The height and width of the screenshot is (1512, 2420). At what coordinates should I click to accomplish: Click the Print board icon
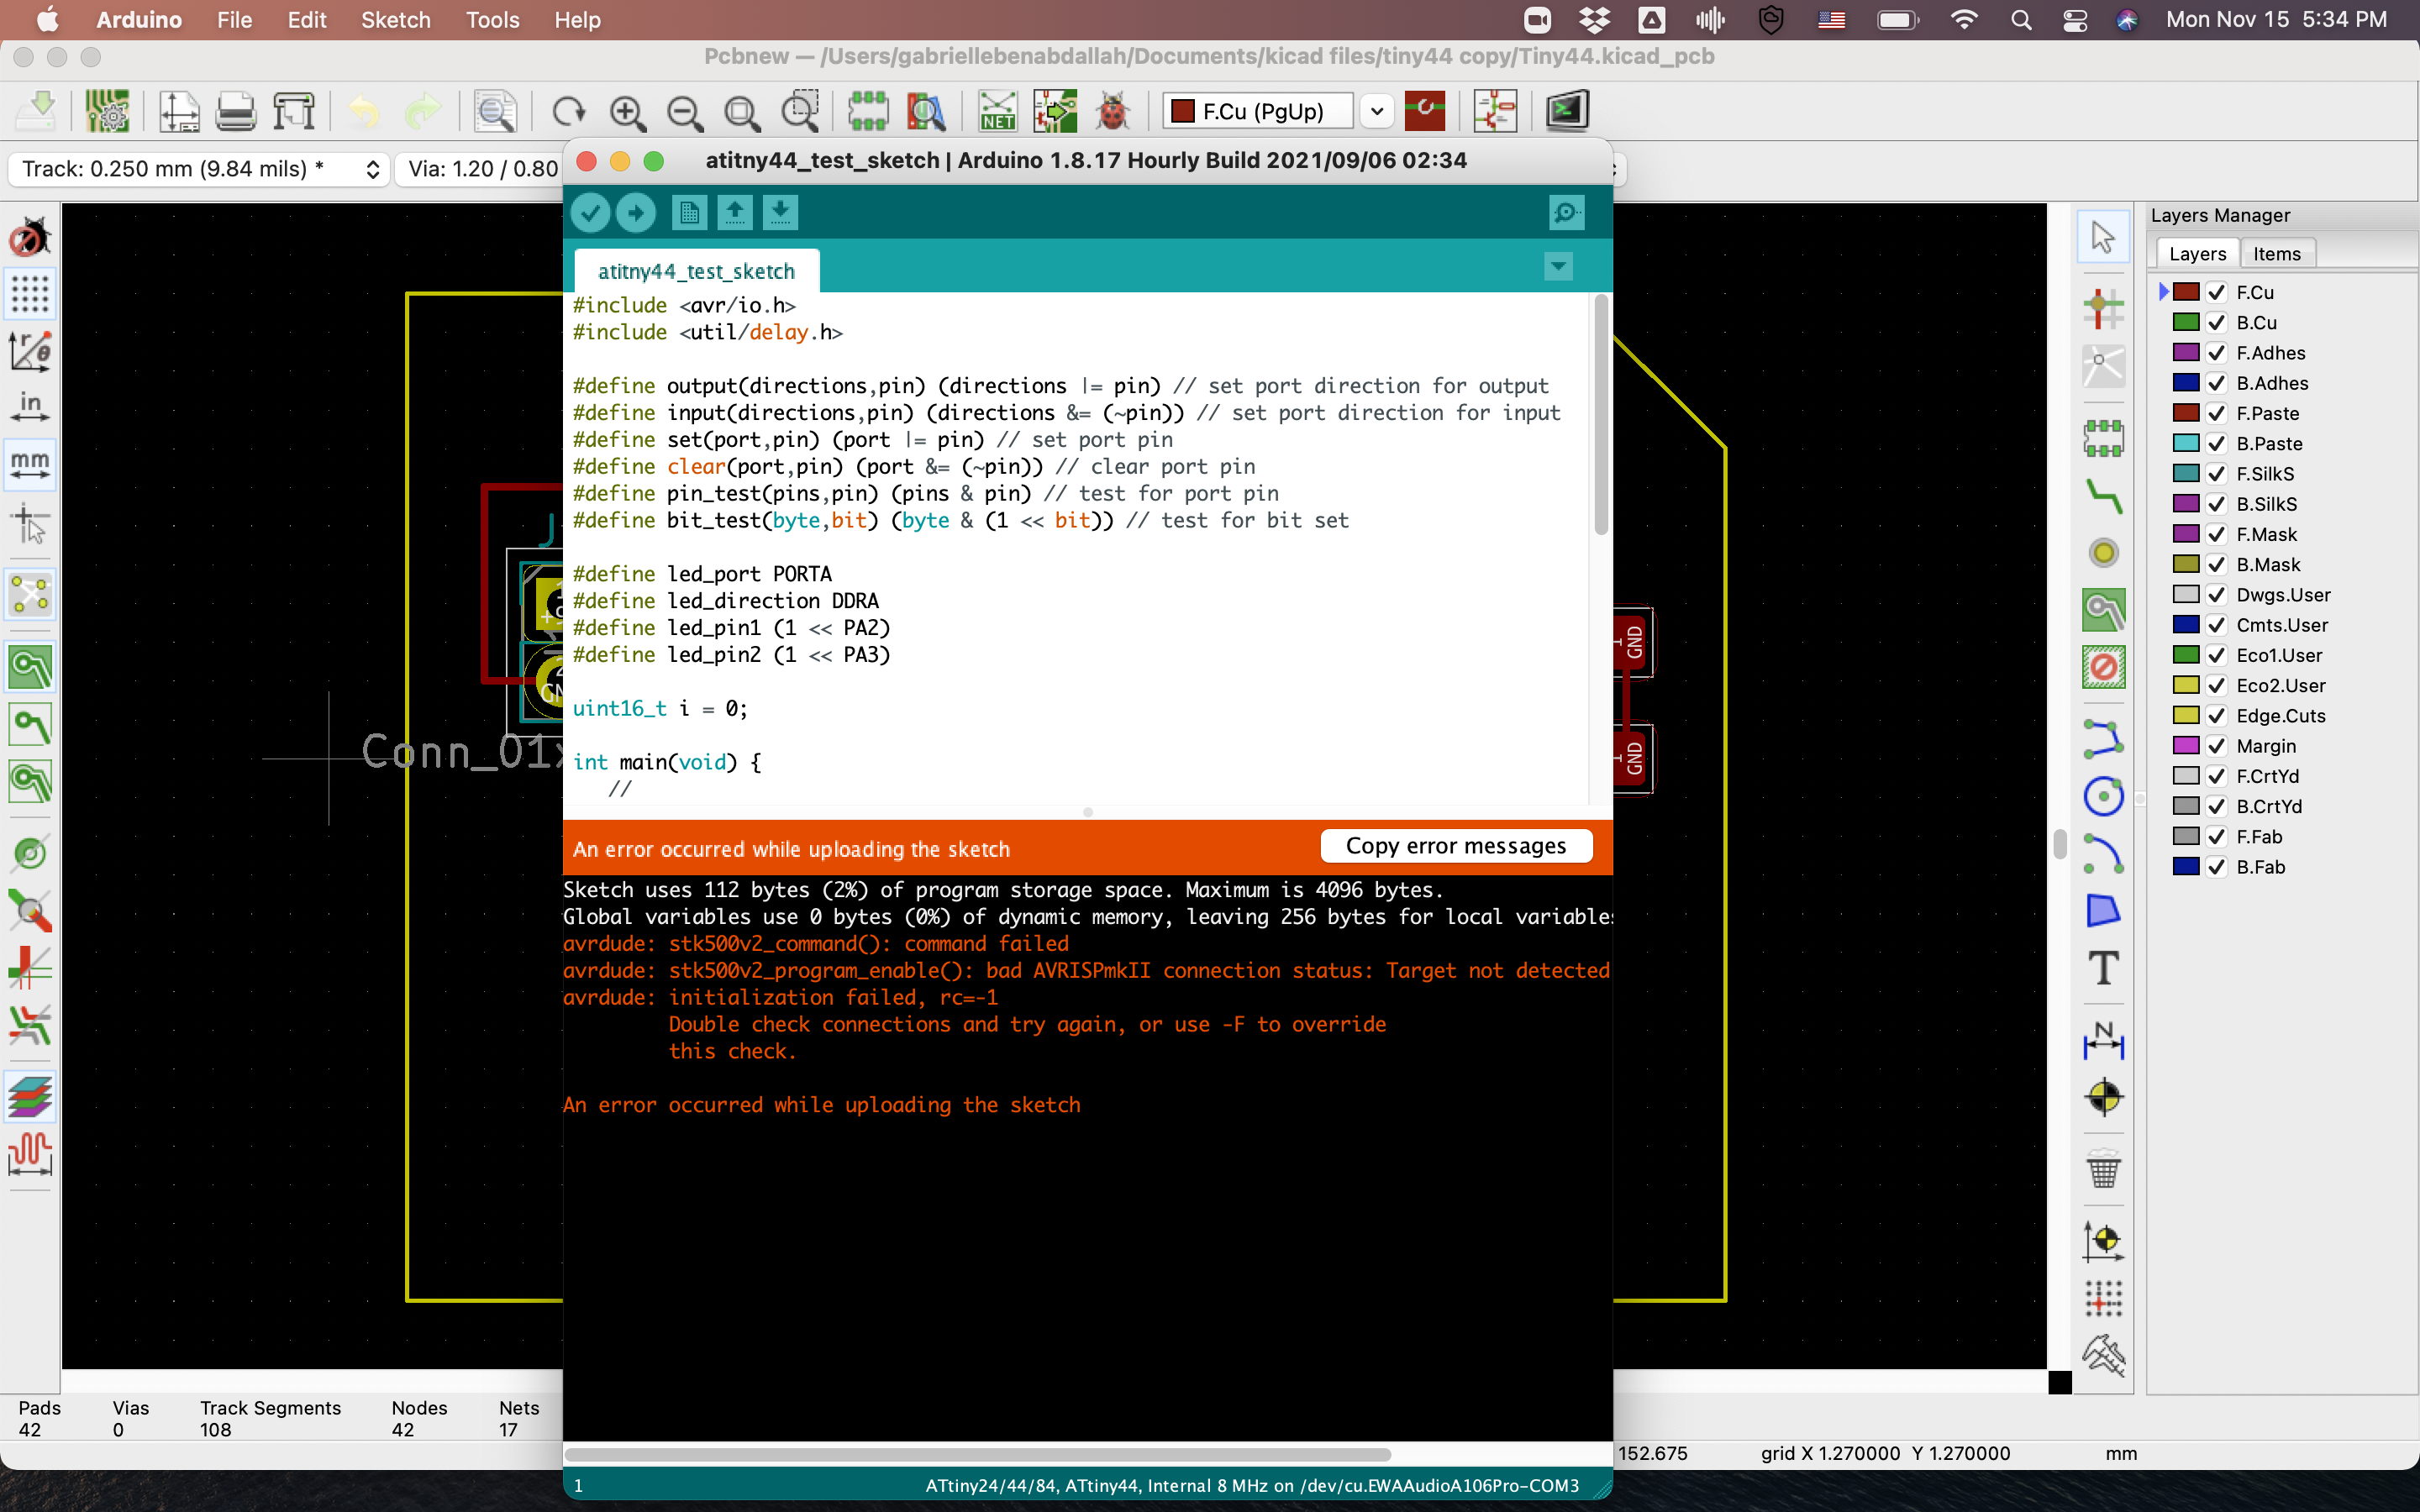[x=236, y=112]
